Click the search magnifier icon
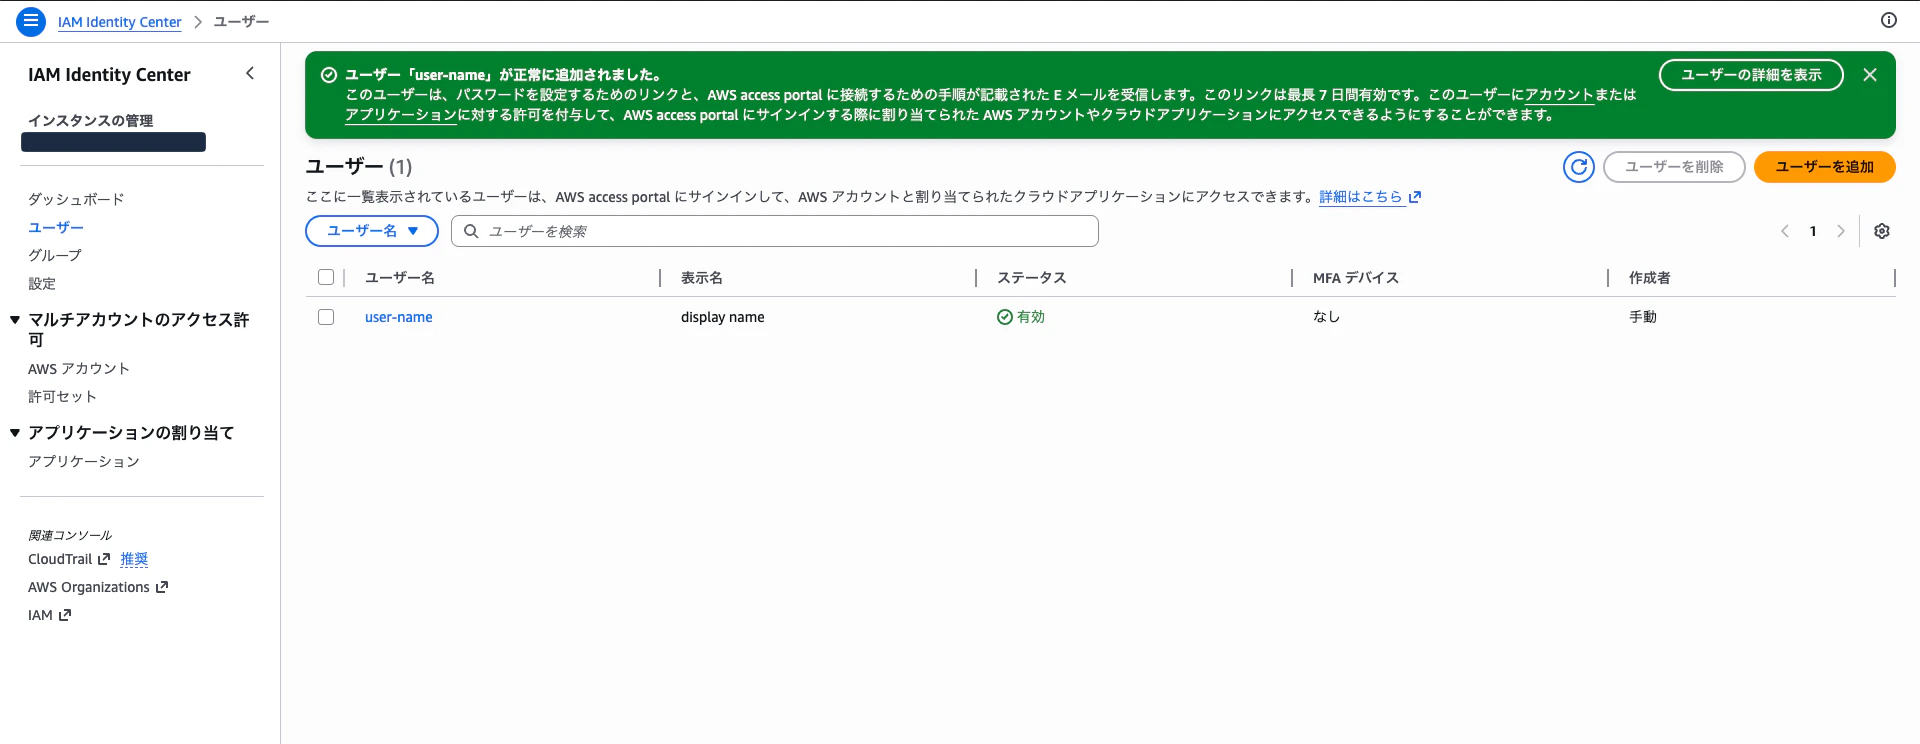 [471, 231]
